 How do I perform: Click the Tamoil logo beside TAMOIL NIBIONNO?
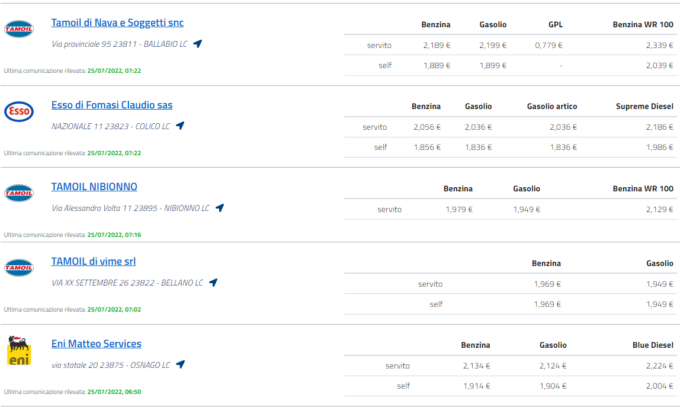pos(19,192)
